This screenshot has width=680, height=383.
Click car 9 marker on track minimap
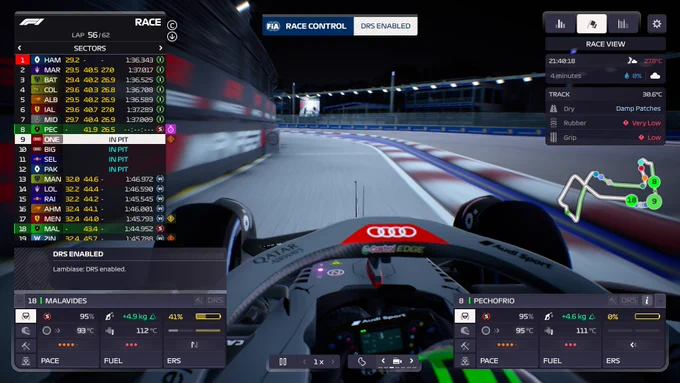(654, 201)
